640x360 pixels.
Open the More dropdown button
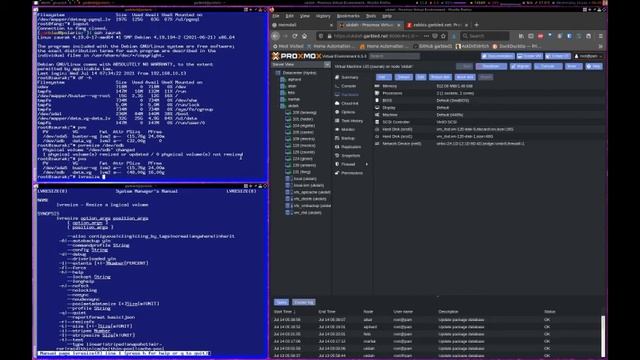click(573, 66)
